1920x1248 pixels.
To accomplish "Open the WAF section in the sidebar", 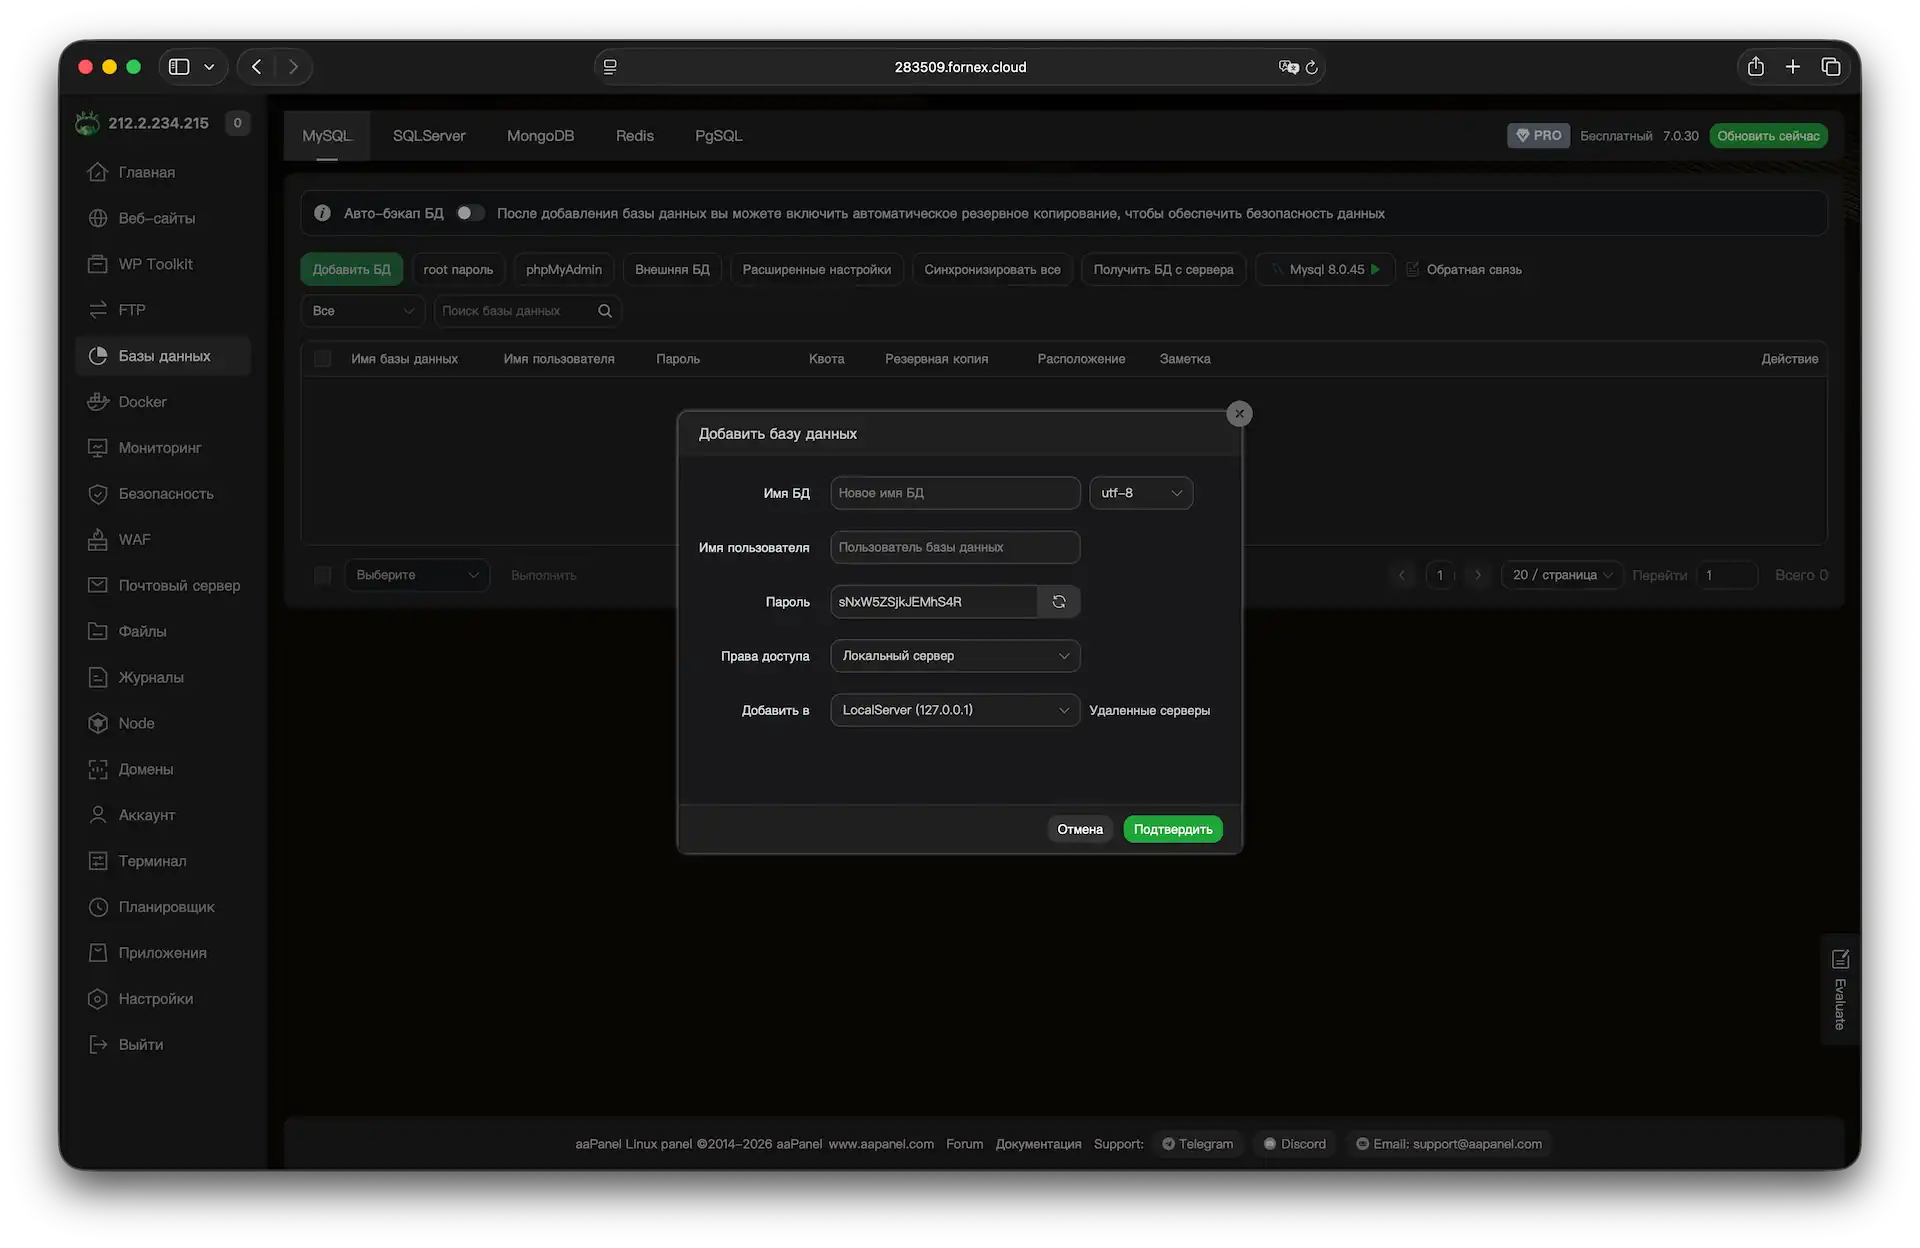I will click(134, 540).
